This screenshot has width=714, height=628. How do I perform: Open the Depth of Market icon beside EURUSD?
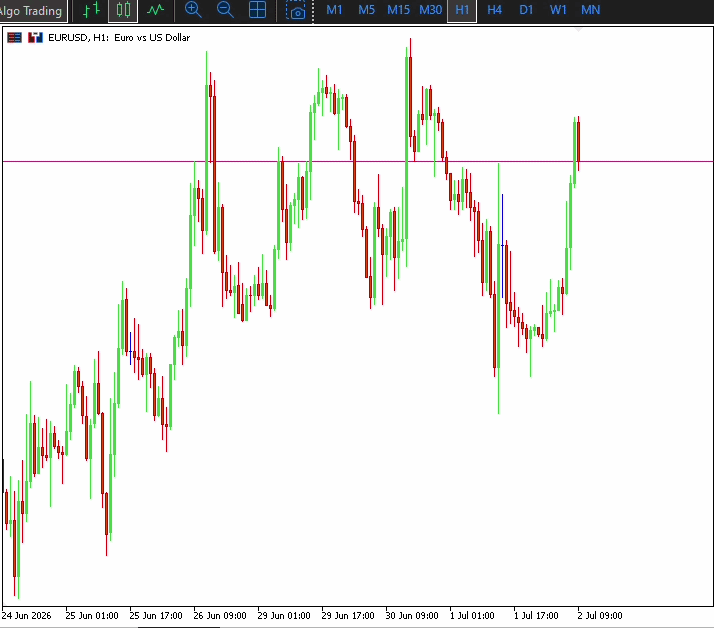14,38
